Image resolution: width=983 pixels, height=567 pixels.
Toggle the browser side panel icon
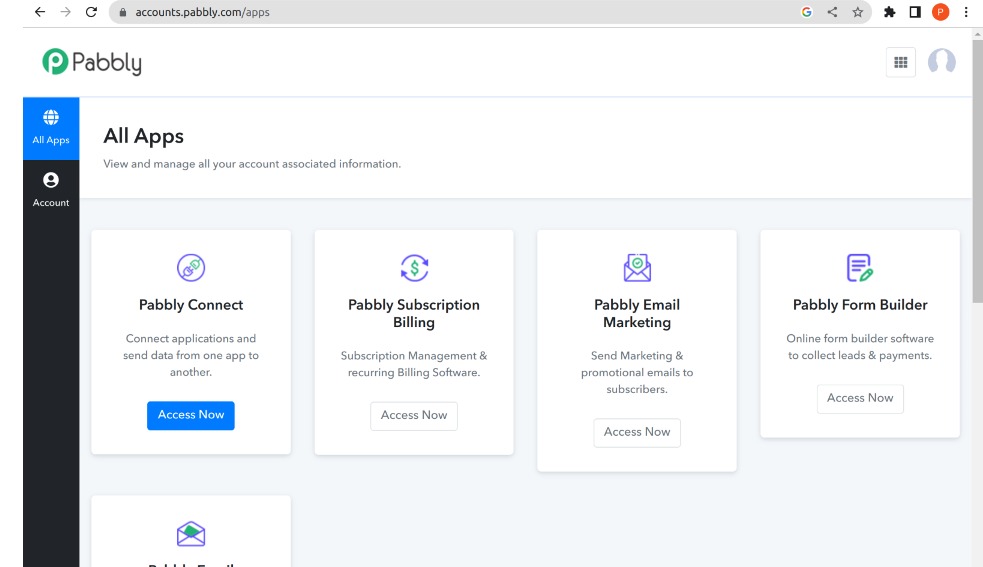click(915, 12)
